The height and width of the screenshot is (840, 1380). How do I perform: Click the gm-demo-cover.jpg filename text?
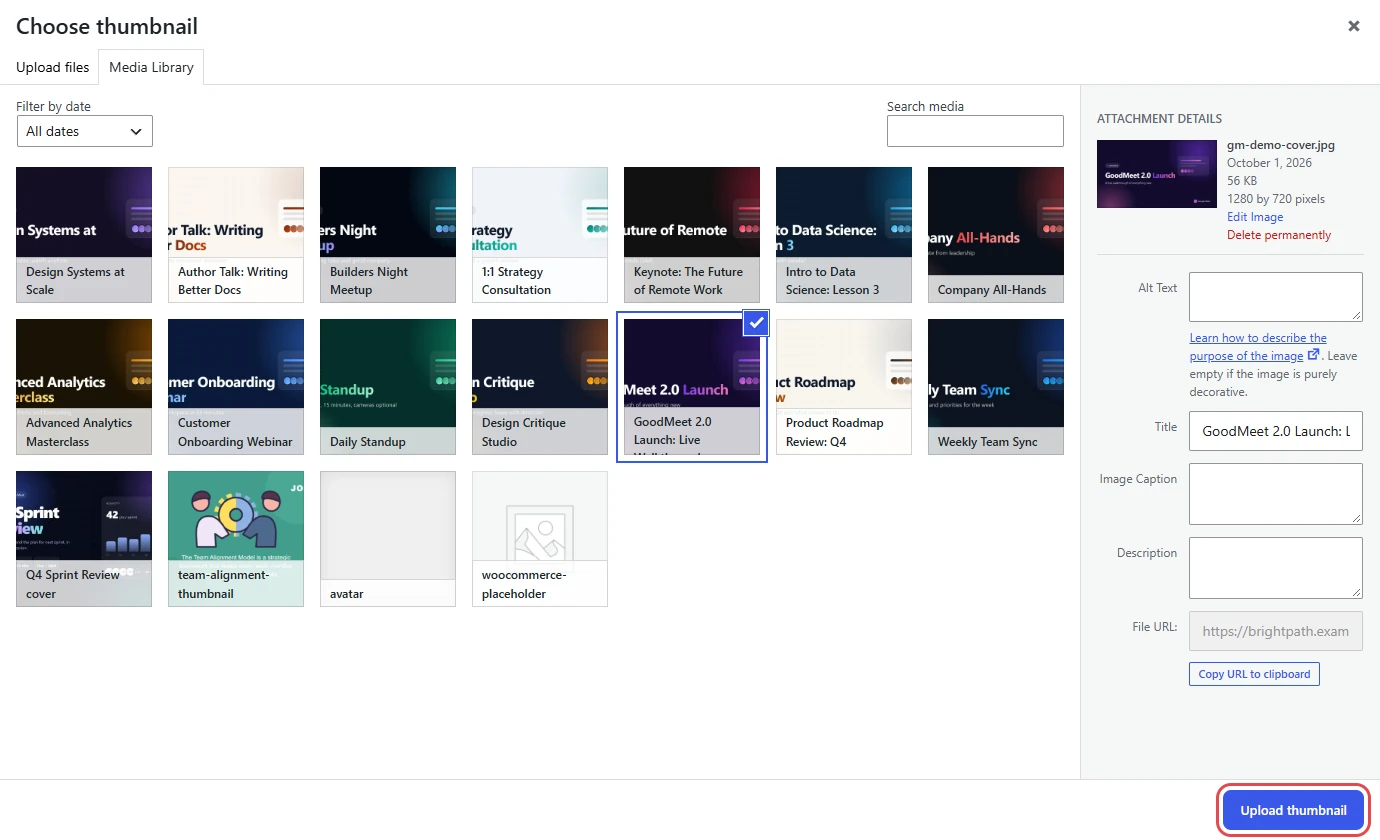pyautogui.click(x=1281, y=145)
